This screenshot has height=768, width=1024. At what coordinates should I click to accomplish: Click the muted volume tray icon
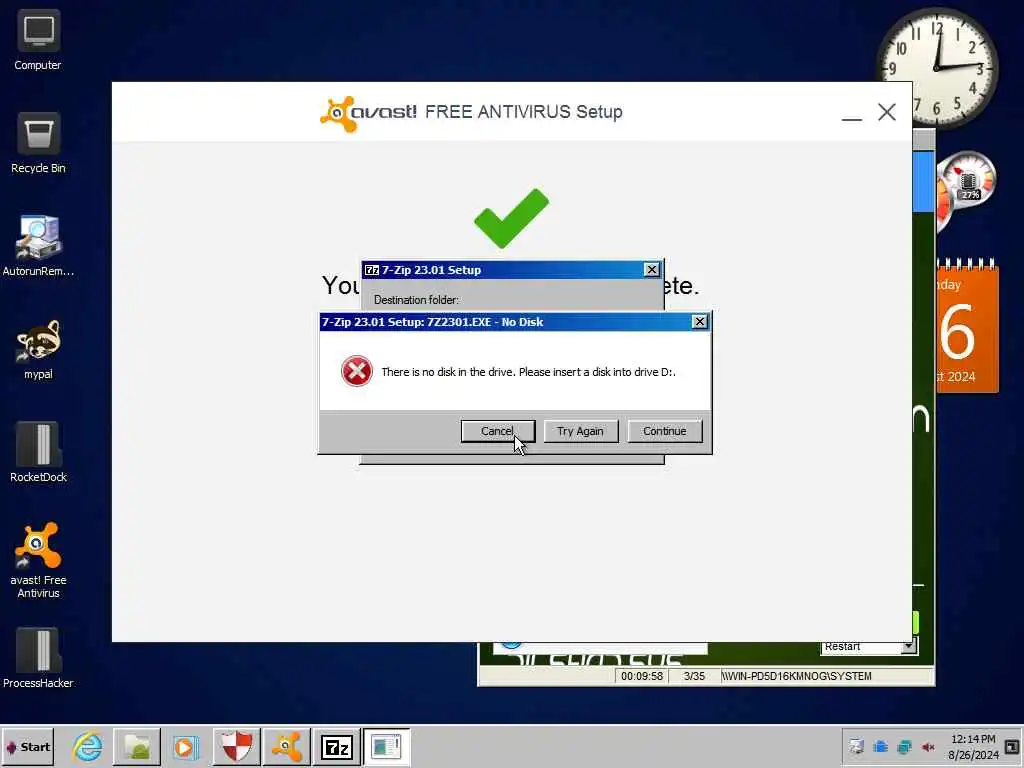point(928,747)
